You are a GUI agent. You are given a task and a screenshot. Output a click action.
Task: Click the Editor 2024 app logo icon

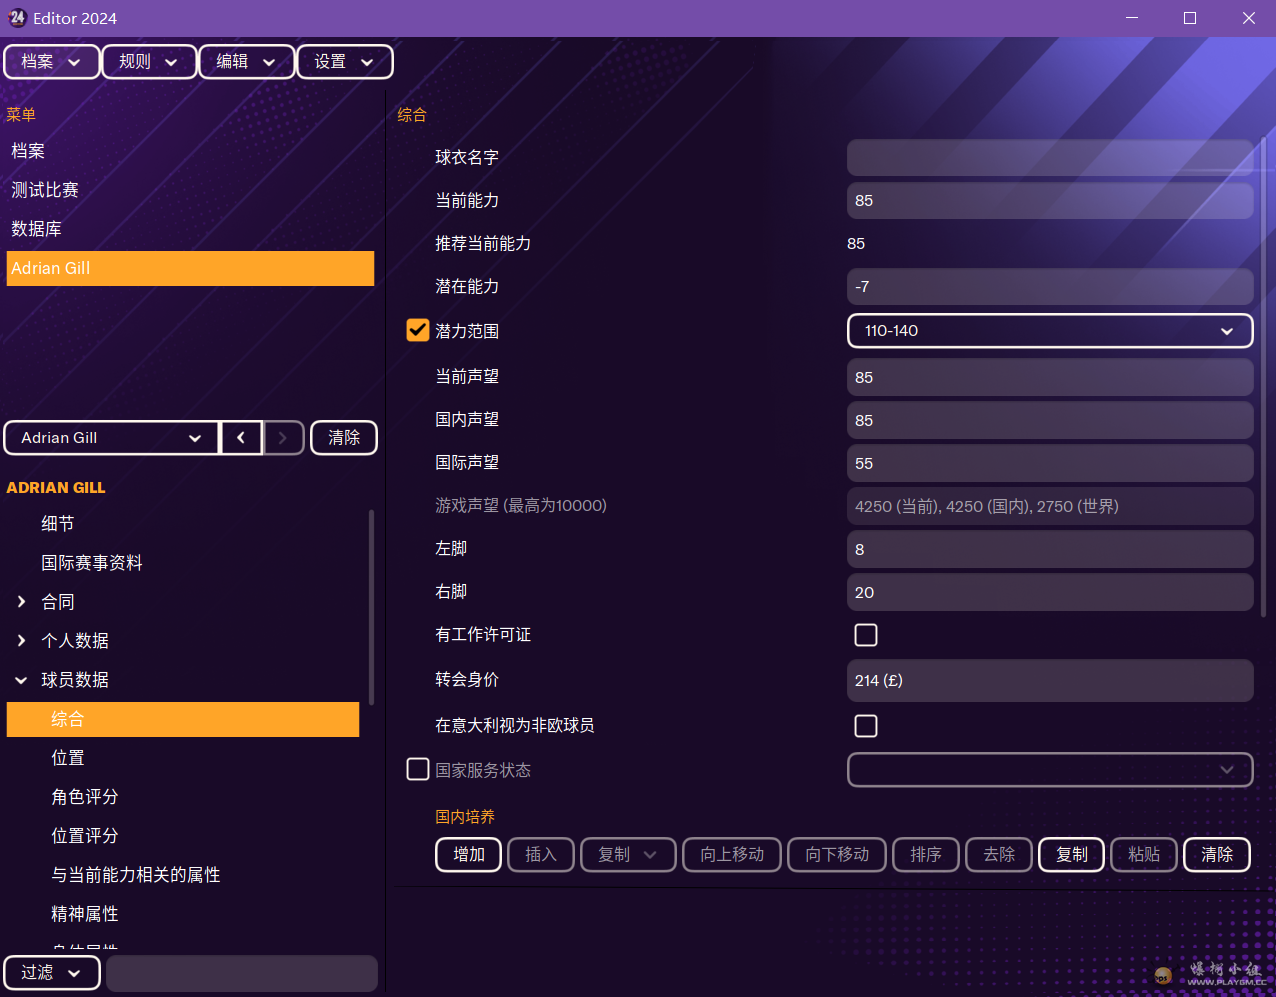pyautogui.click(x=17, y=18)
